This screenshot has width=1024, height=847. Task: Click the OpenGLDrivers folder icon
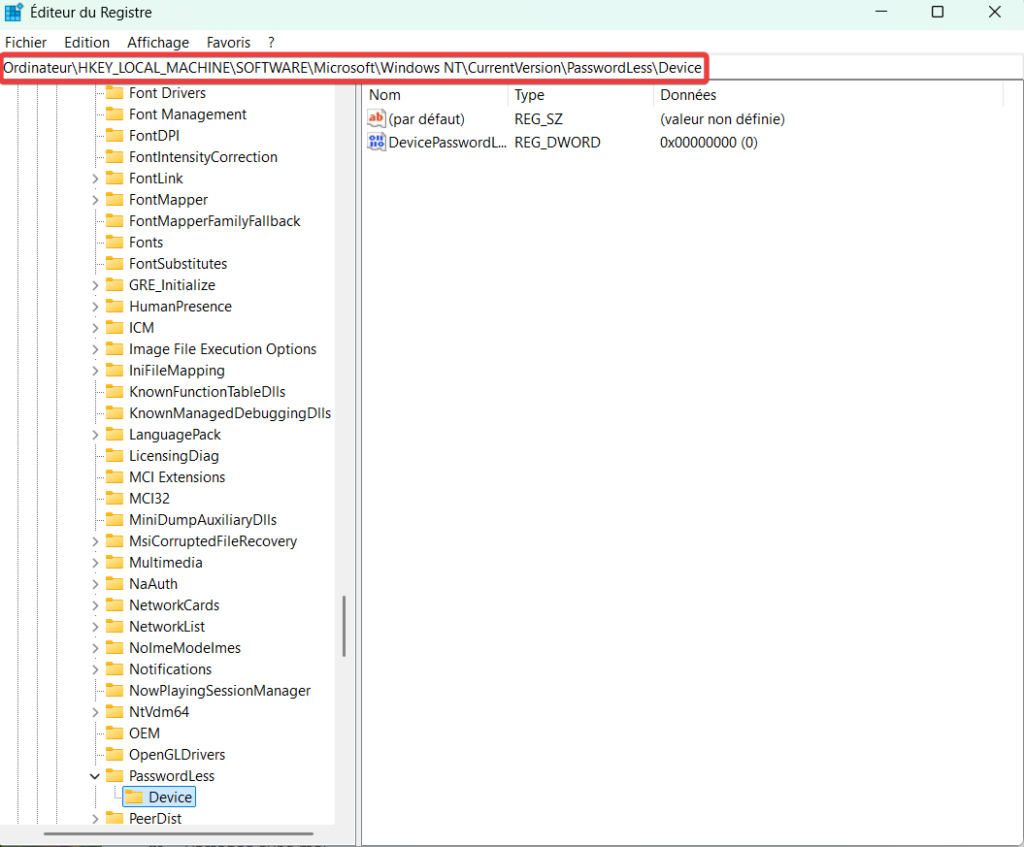[x=114, y=755]
